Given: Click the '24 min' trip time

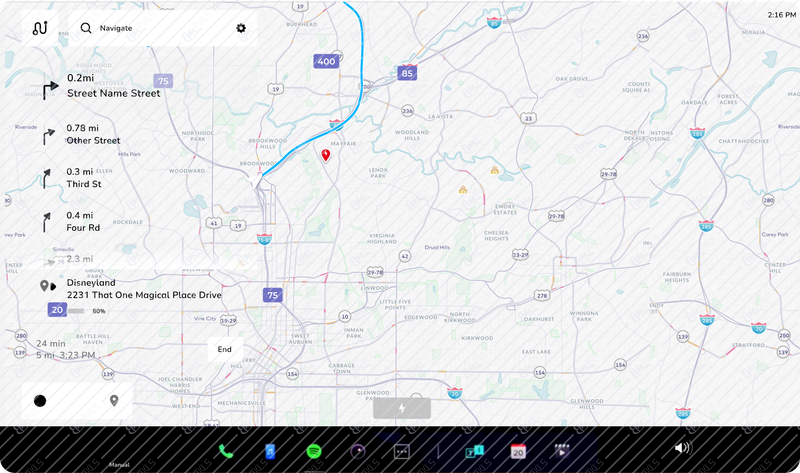Looking at the screenshot, I should (51, 343).
